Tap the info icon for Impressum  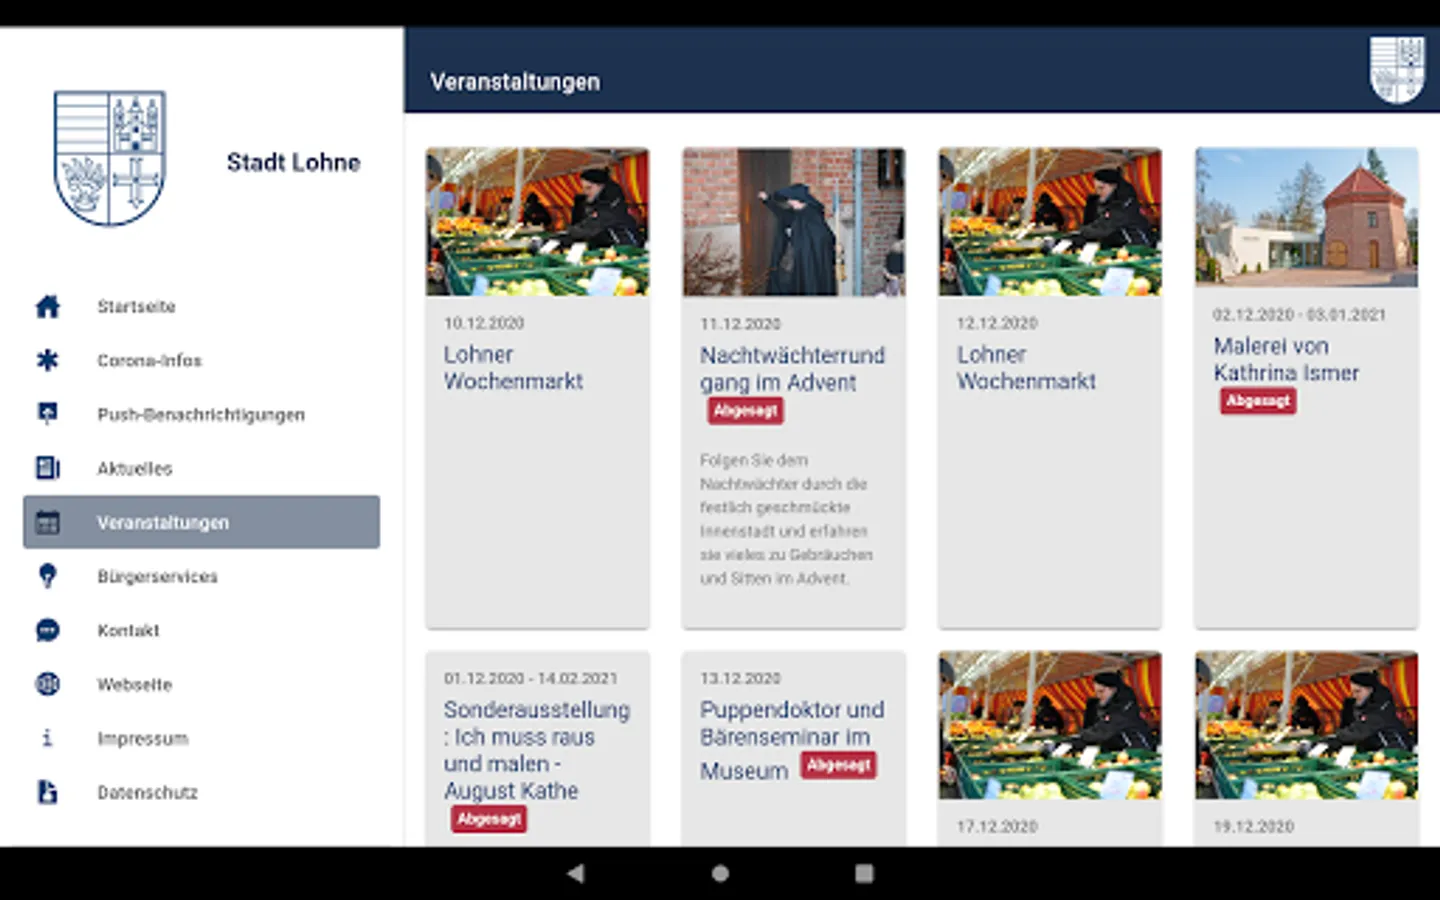[x=47, y=738]
